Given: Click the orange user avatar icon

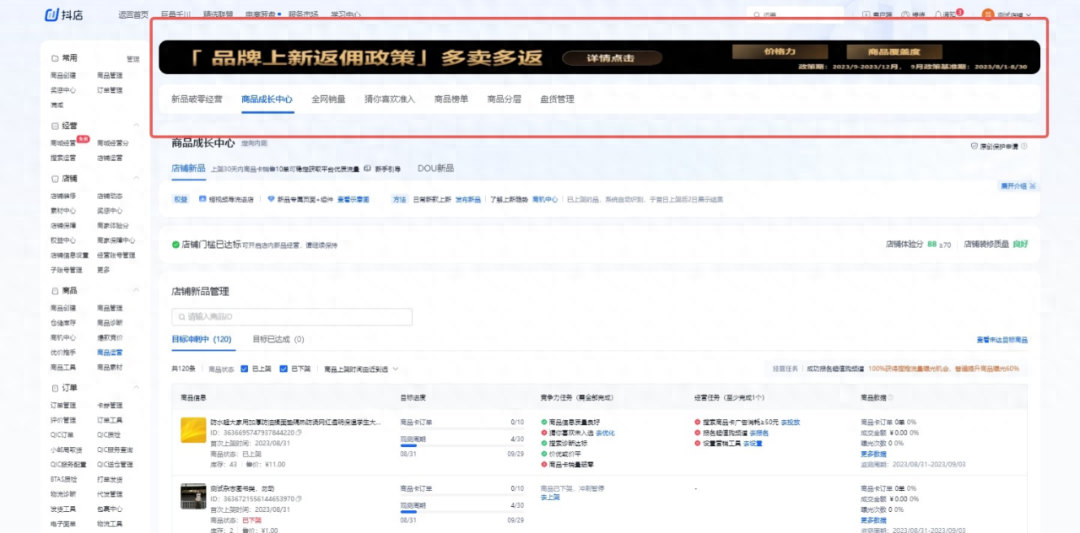Looking at the screenshot, I should (988, 14).
